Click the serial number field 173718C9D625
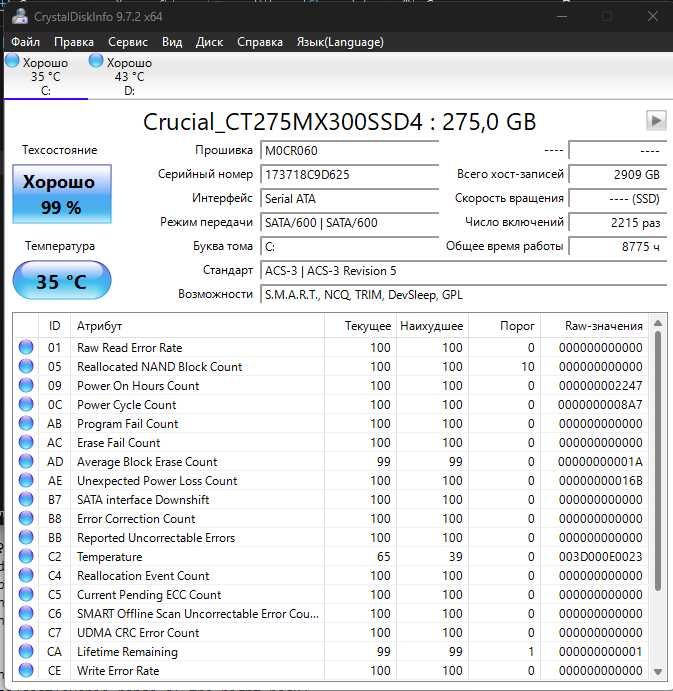Viewport: 673px width, 691px height. [350, 175]
